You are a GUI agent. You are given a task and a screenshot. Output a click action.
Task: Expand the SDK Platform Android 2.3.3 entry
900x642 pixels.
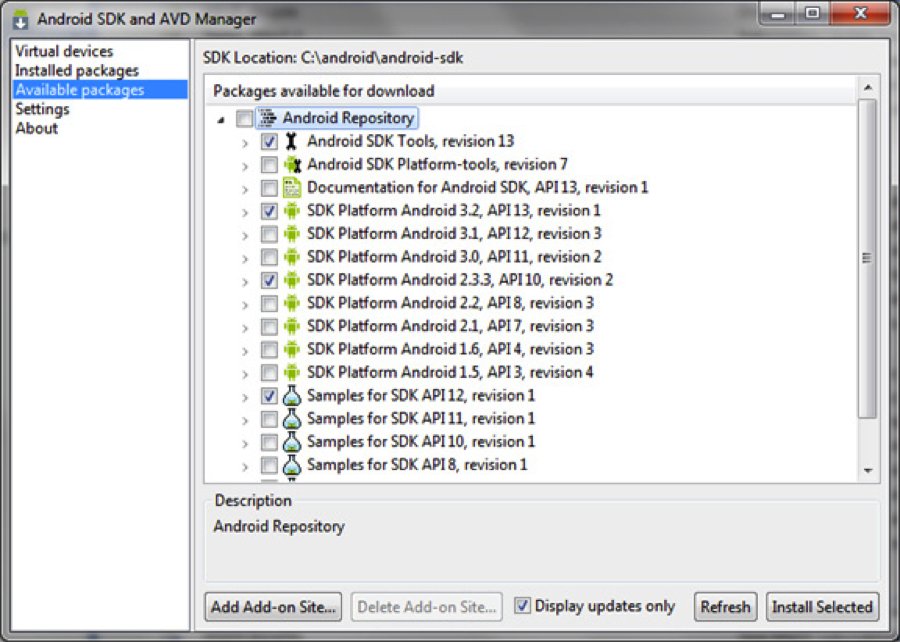[245, 281]
